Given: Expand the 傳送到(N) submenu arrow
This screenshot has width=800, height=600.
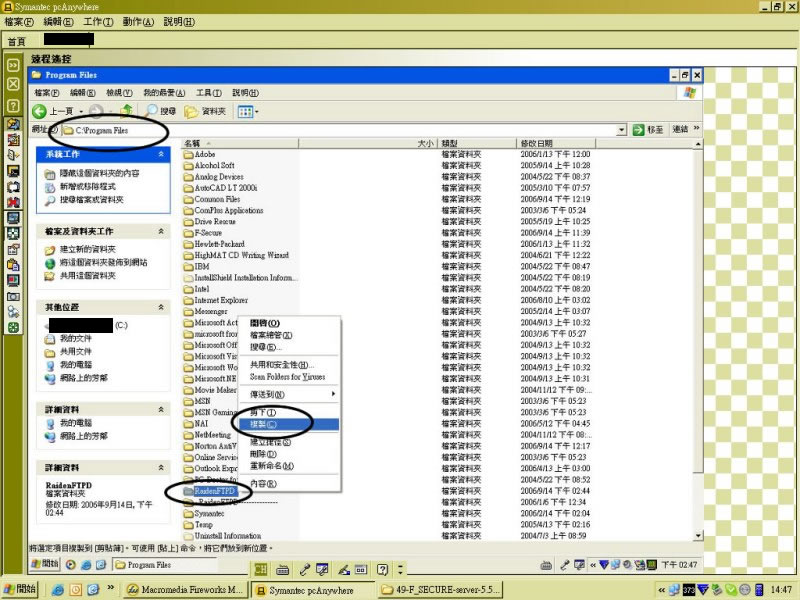Looking at the screenshot, I should tap(333, 394).
